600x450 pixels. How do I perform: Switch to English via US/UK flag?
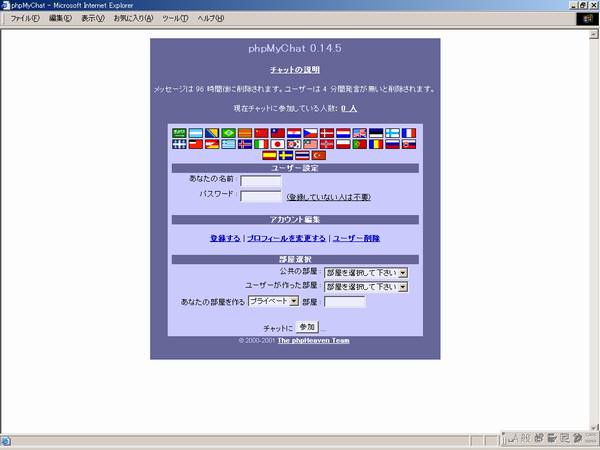360,133
